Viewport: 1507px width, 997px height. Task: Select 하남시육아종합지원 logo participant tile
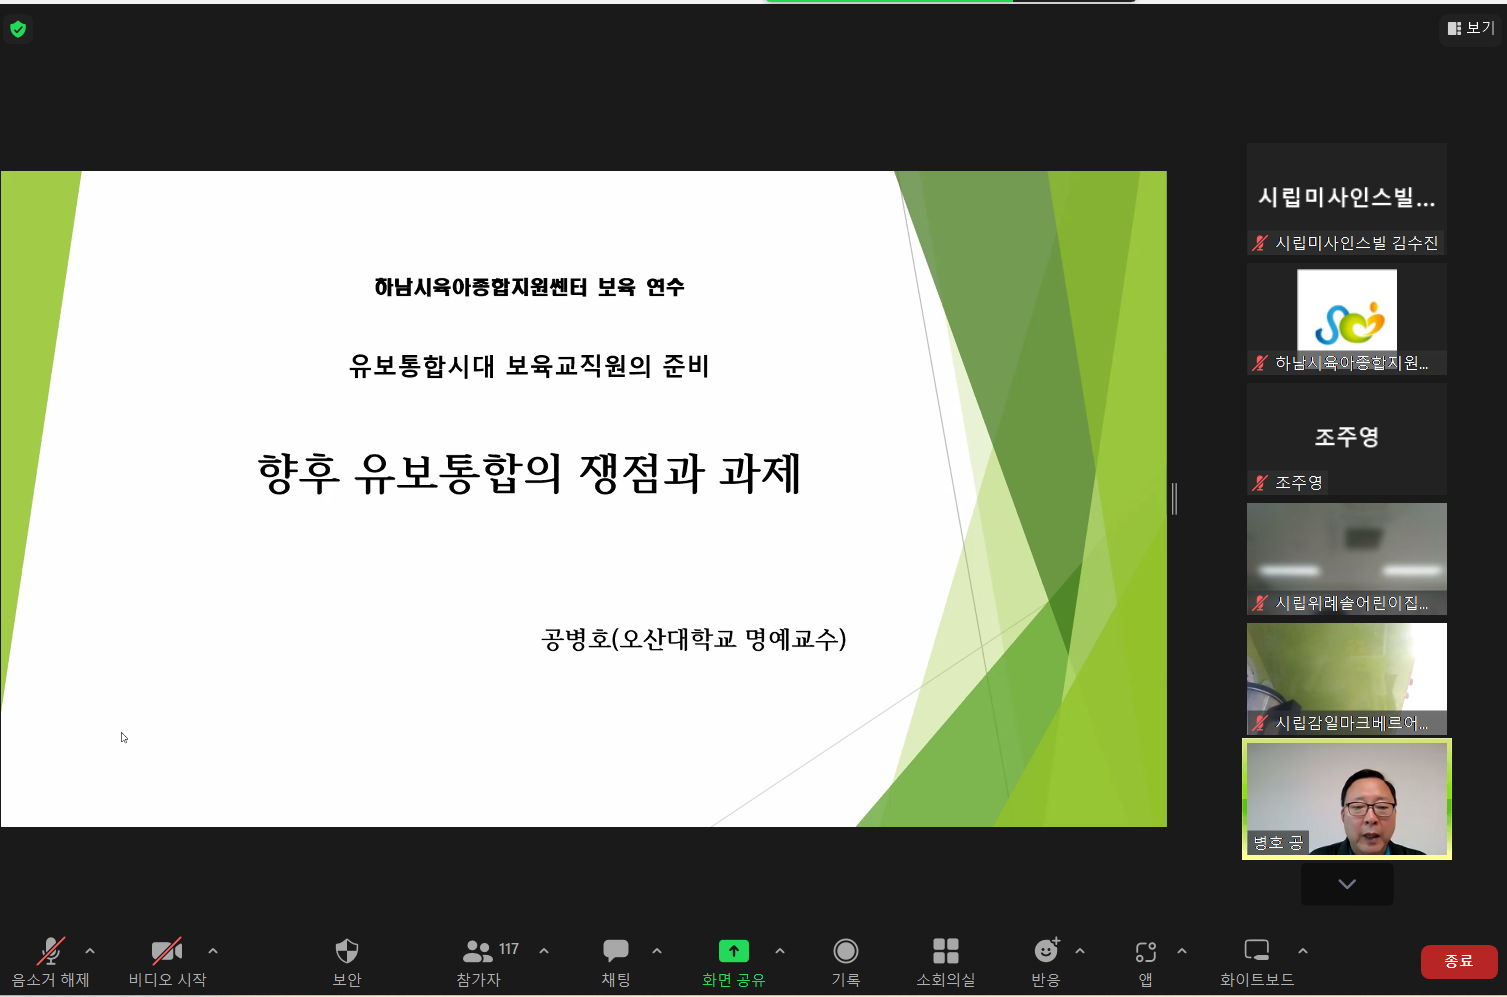(1347, 319)
